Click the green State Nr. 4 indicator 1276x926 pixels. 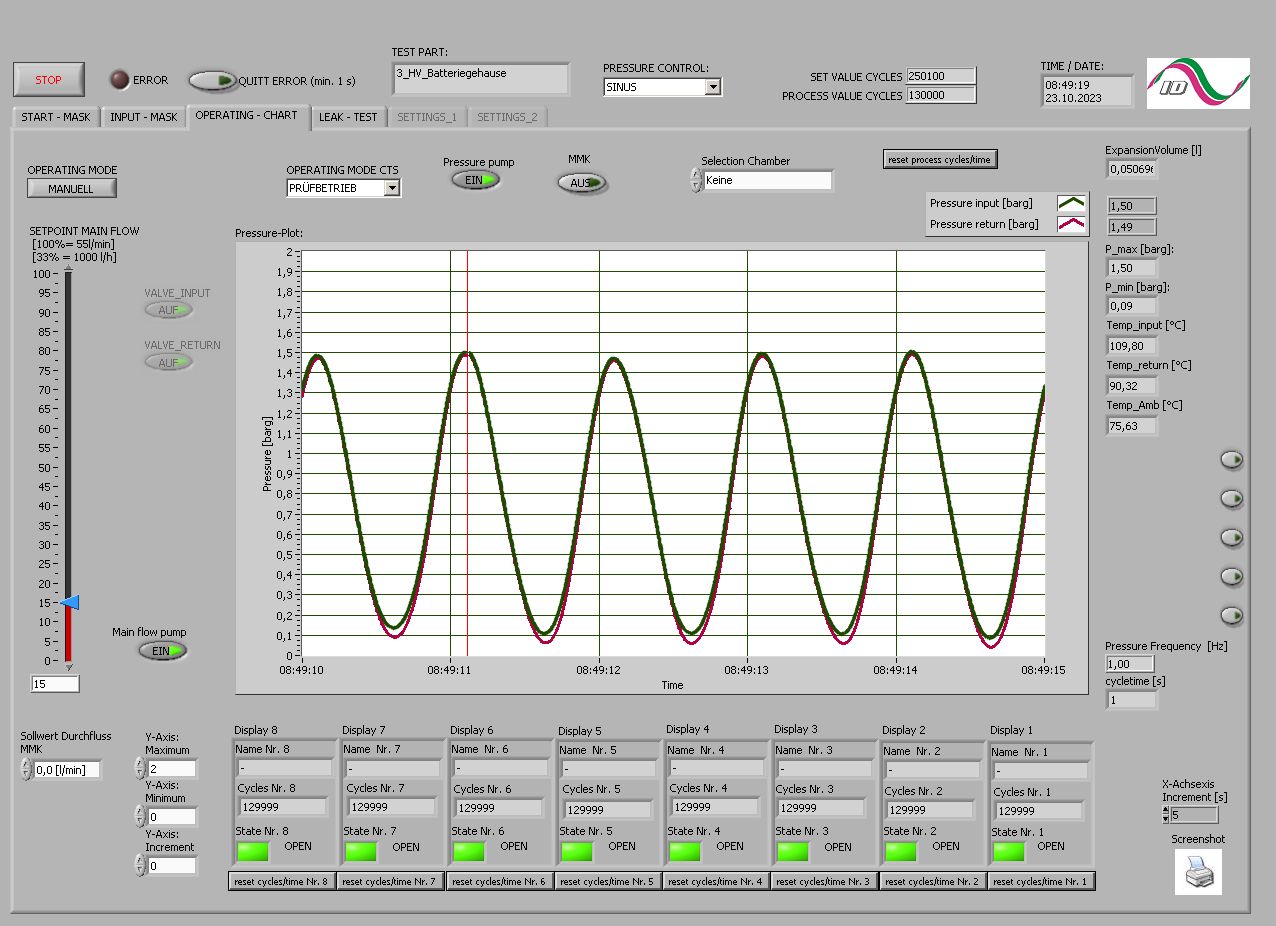(x=685, y=851)
